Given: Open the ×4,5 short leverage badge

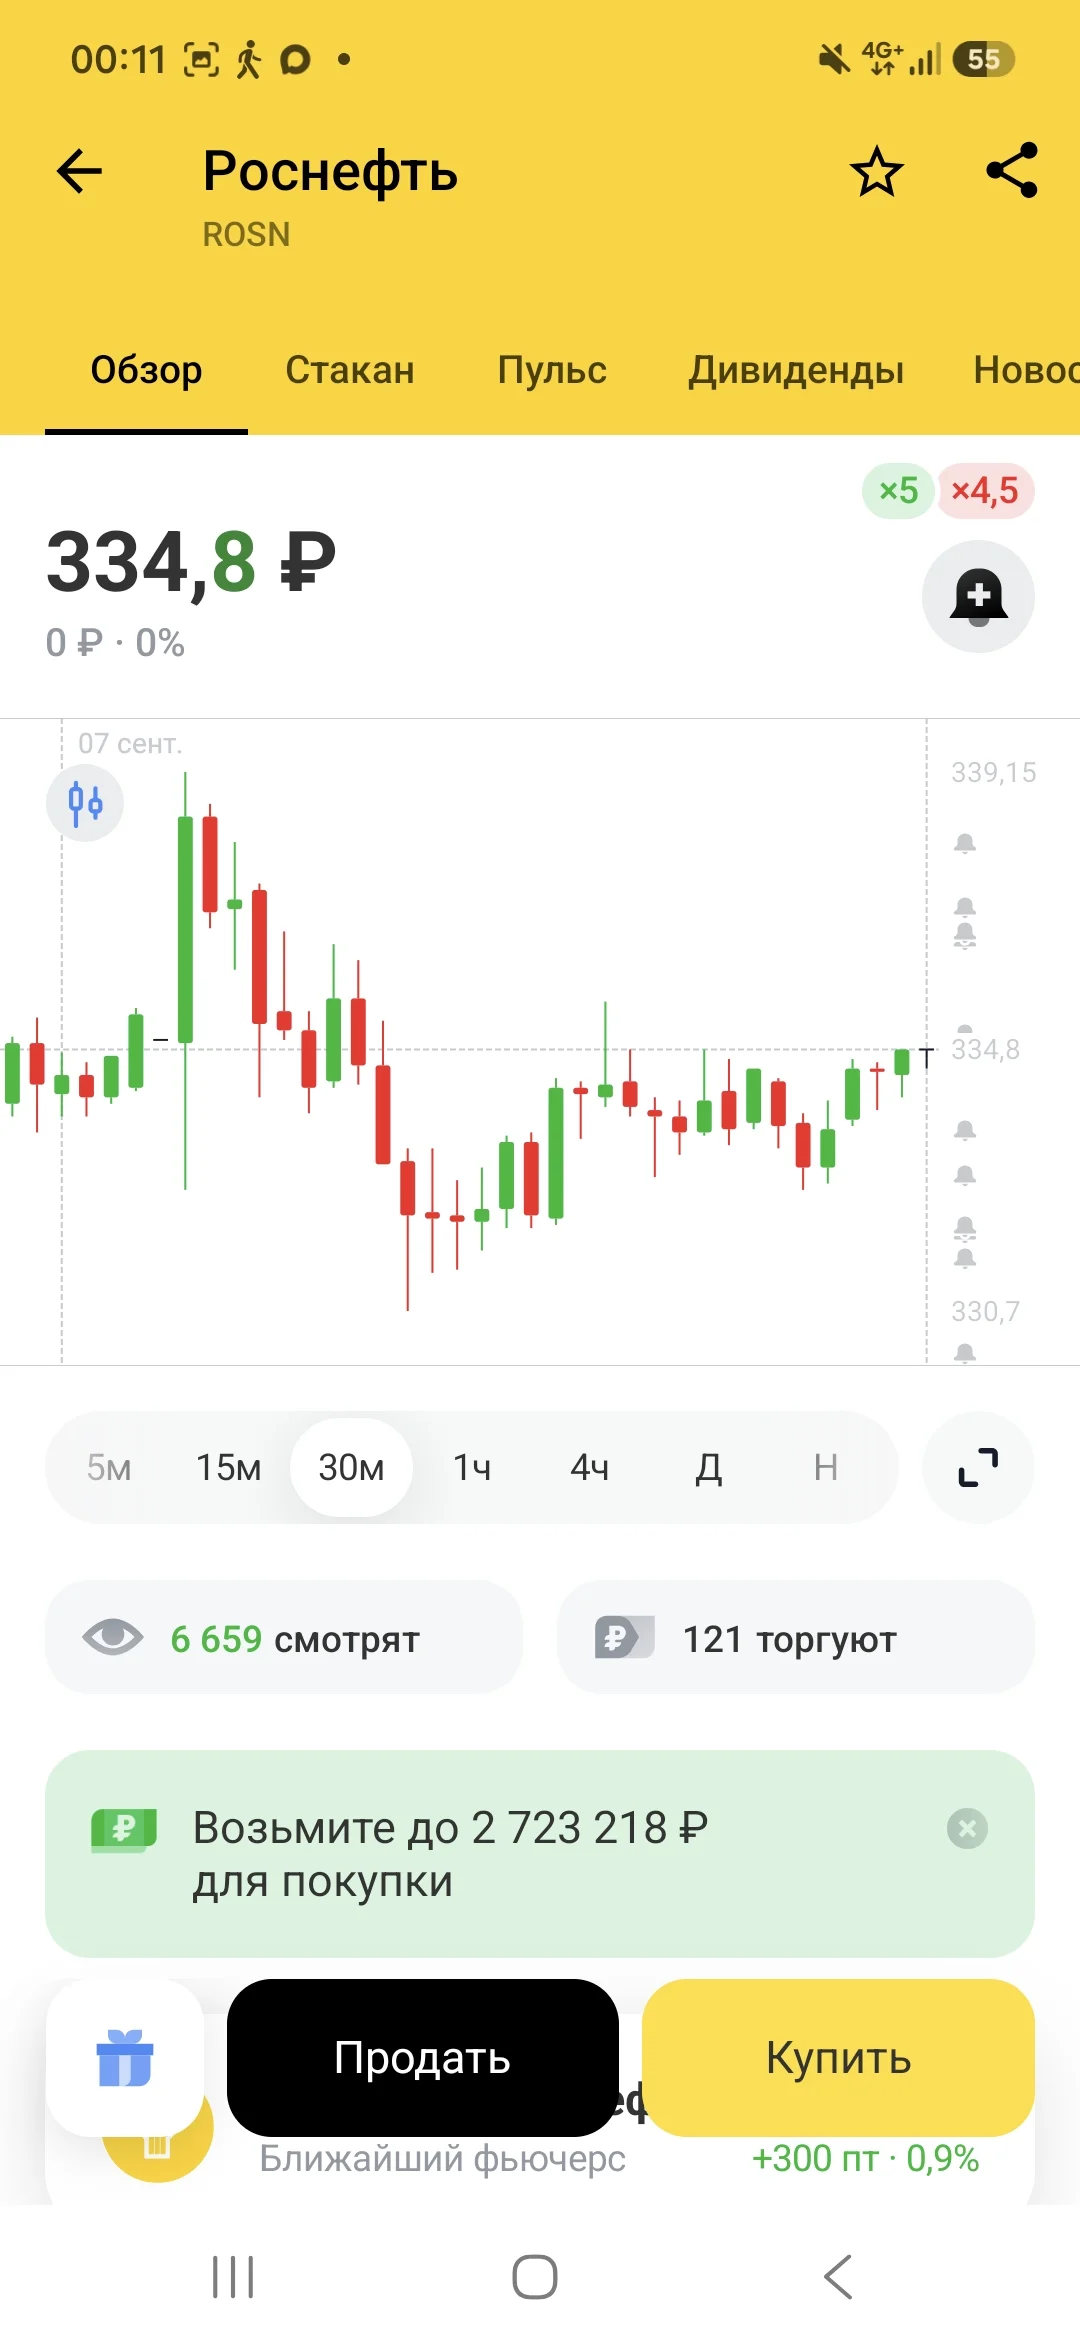Looking at the screenshot, I should tap(985, 491).
